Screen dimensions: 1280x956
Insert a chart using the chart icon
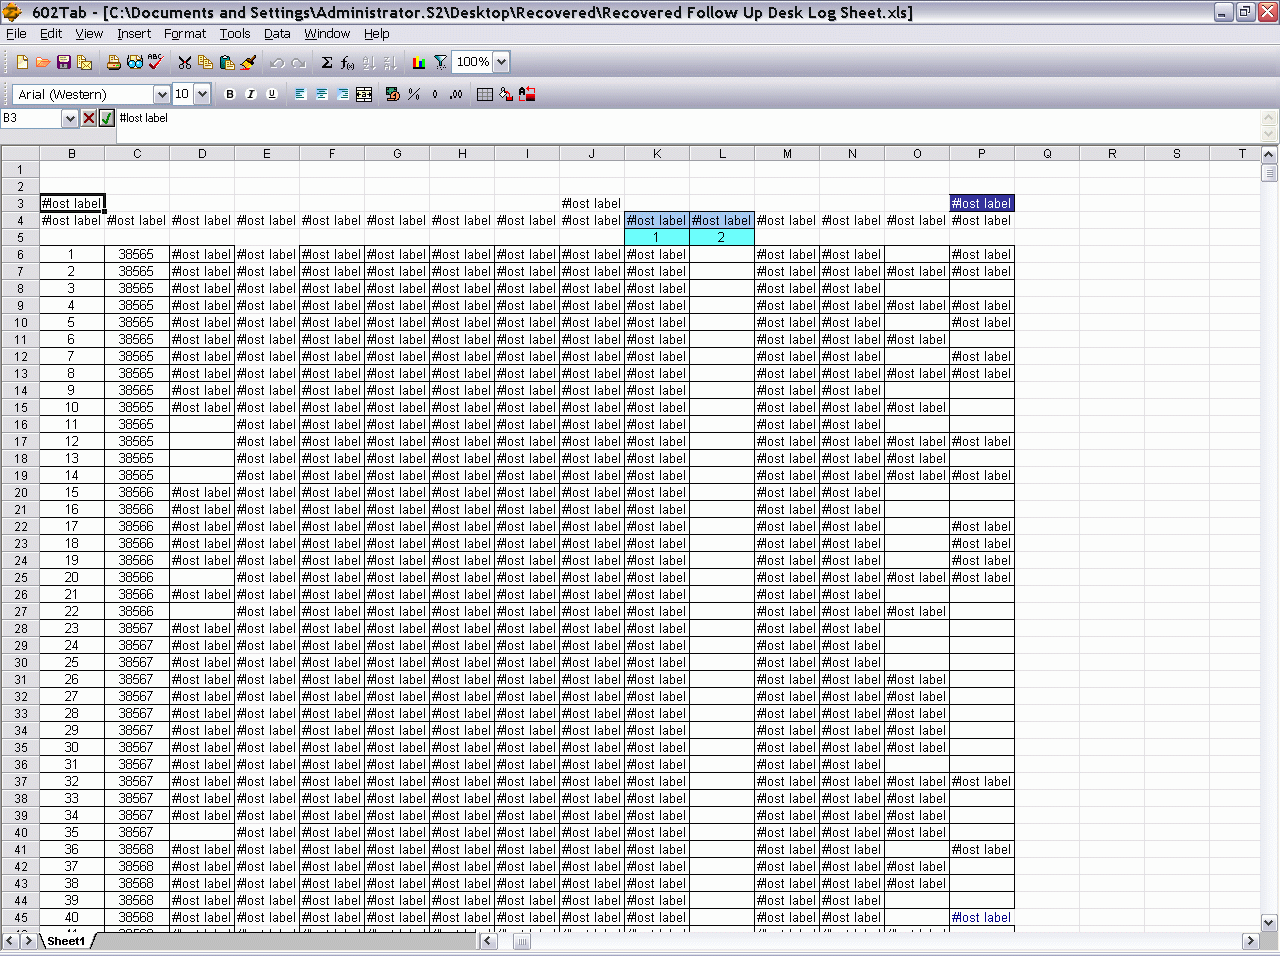point(419,63)
